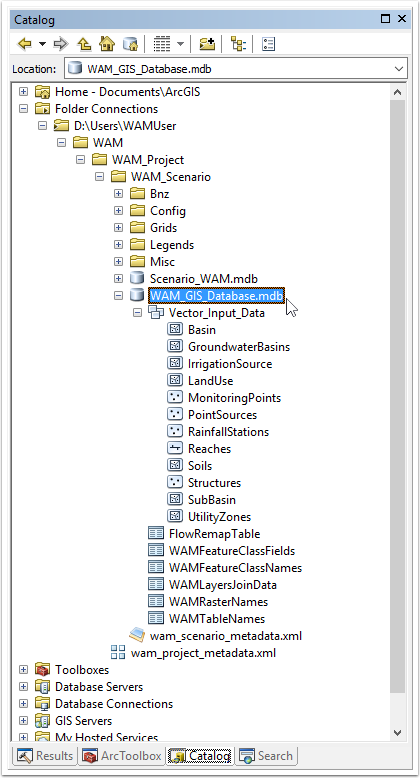420x778 pixels.
Task: Select the Reaches line feature class icon
Action: coord(175,448)
